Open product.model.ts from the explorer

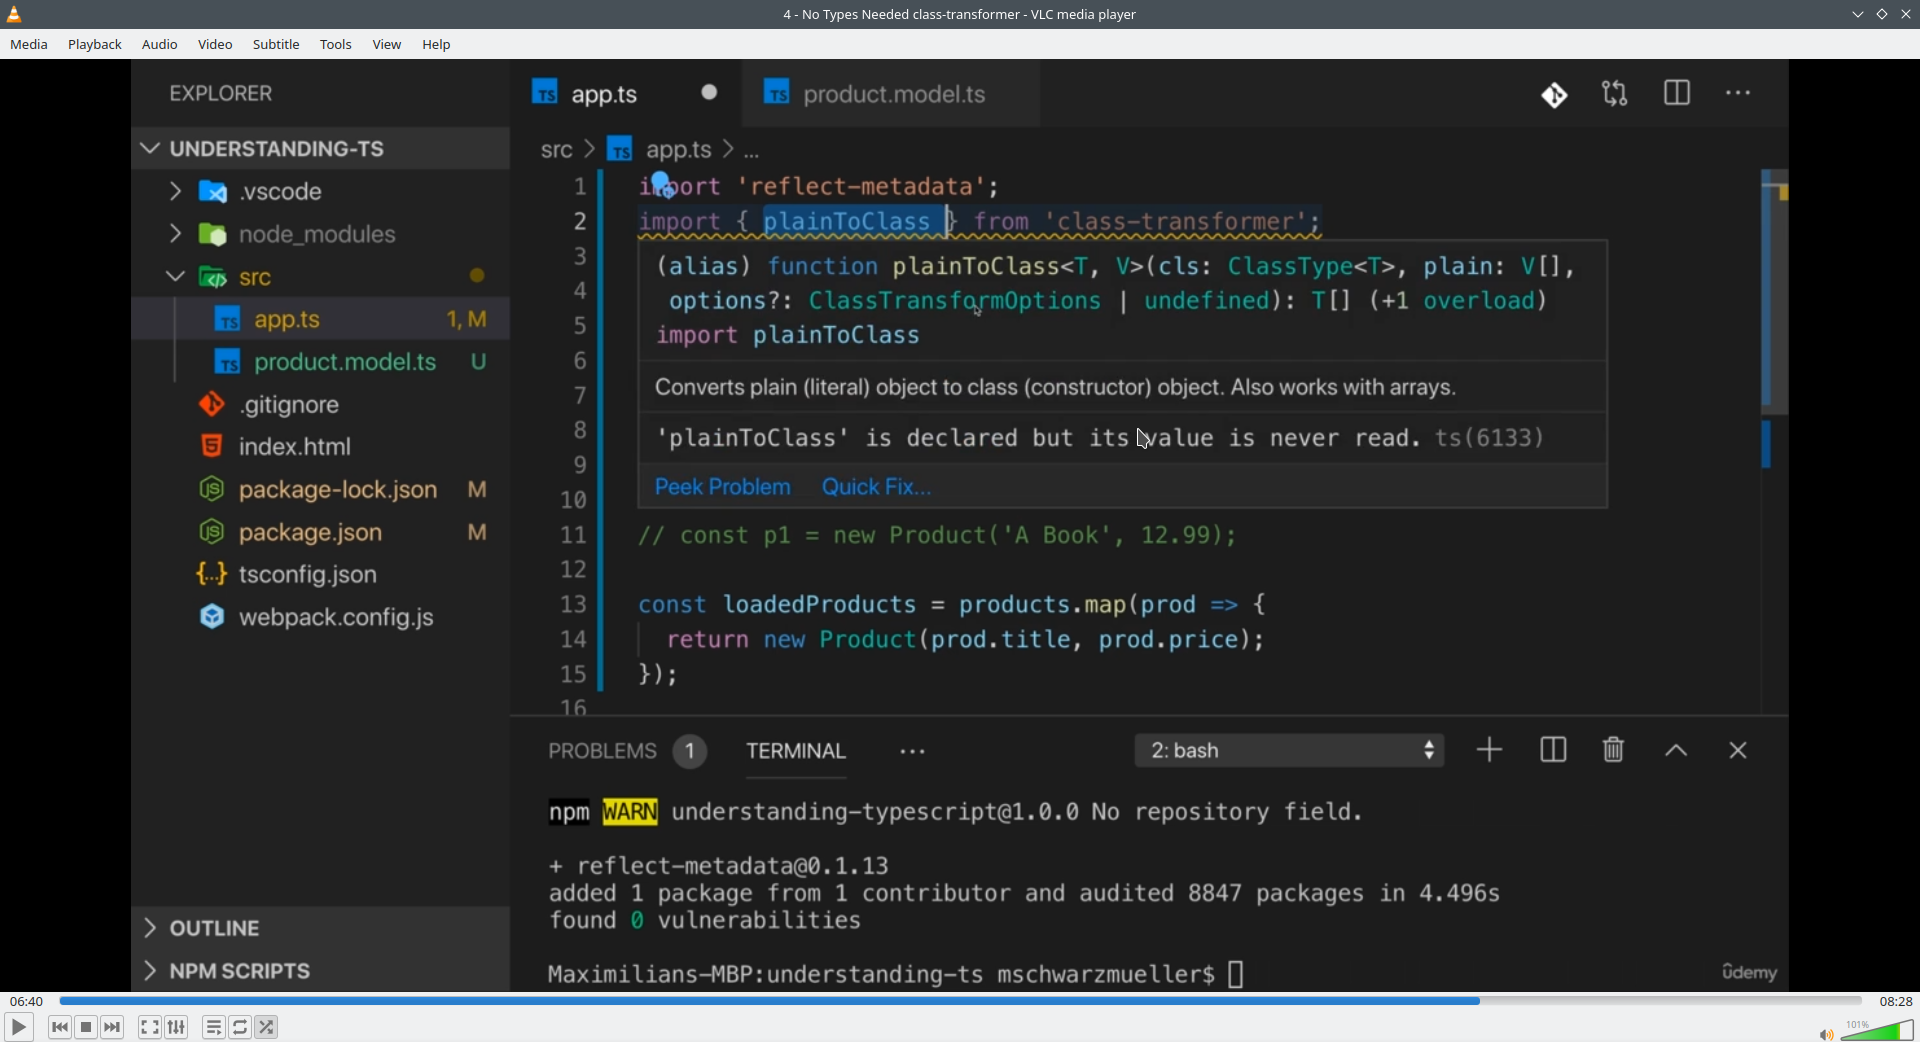pos(321,362)
